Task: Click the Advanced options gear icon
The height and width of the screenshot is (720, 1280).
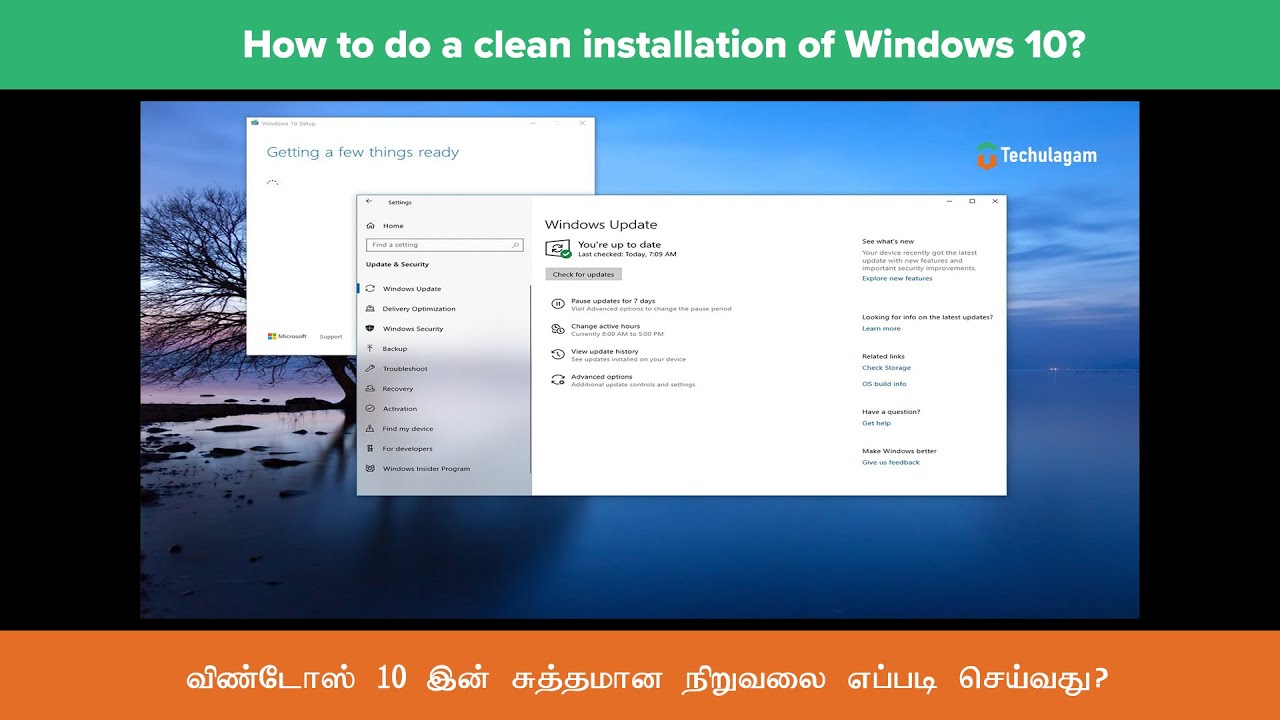Action: tap(558, 380)
